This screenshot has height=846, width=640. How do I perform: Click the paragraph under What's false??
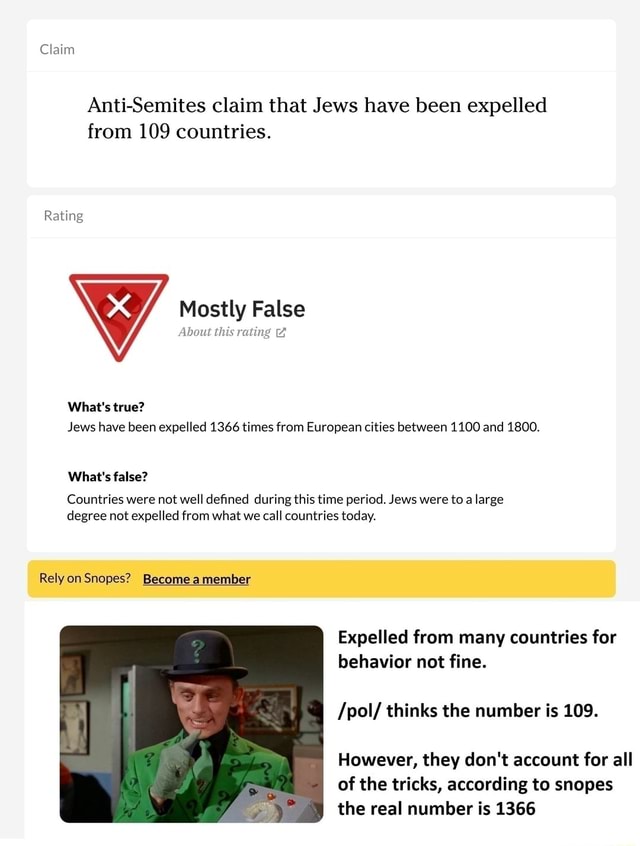[285, 507]
